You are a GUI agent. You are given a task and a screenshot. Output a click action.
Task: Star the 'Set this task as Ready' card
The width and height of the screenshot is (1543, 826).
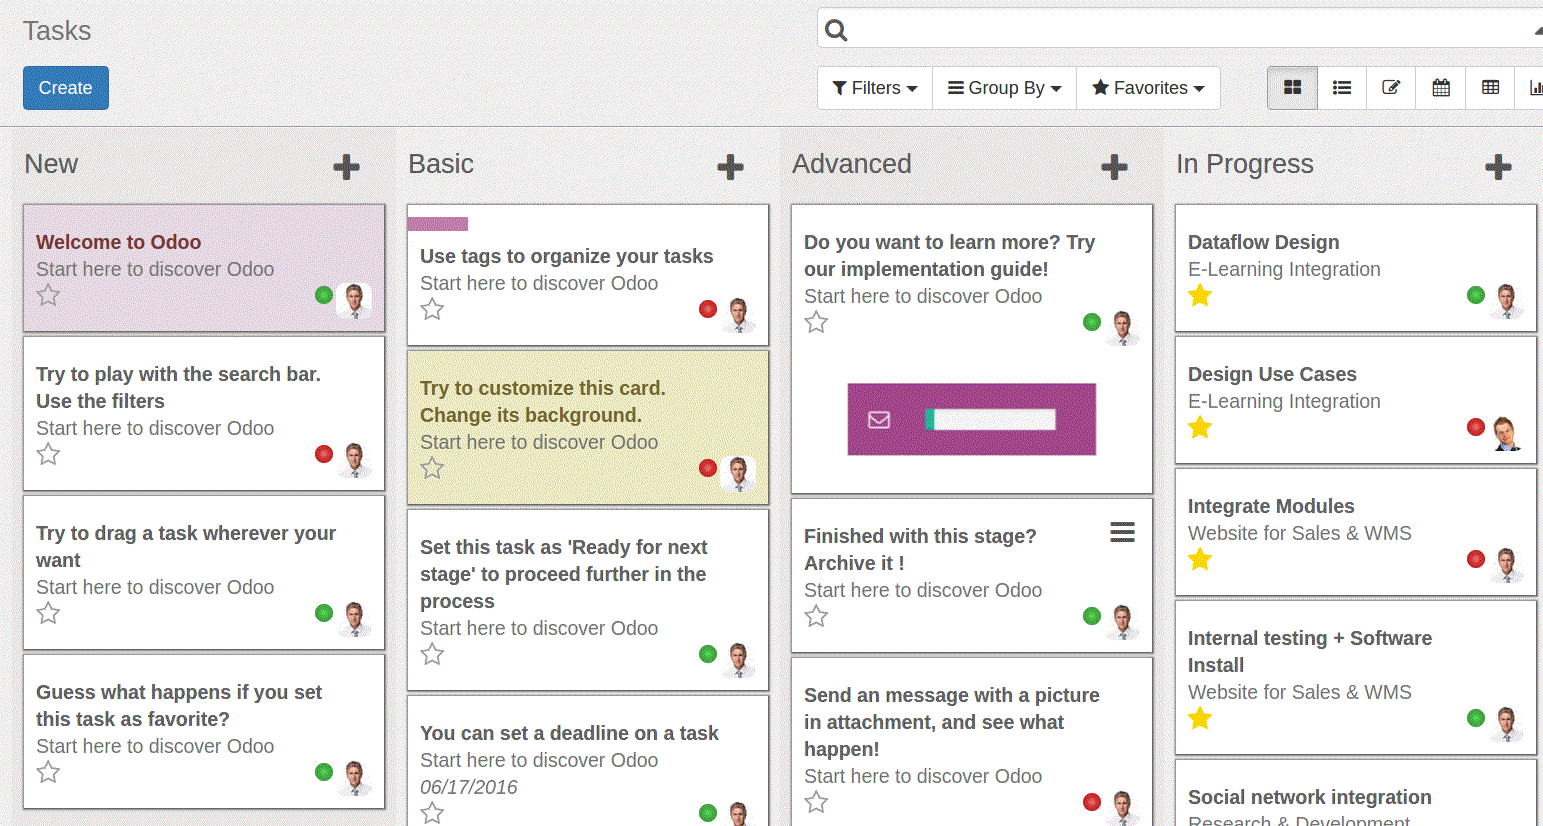pos(432,654)
